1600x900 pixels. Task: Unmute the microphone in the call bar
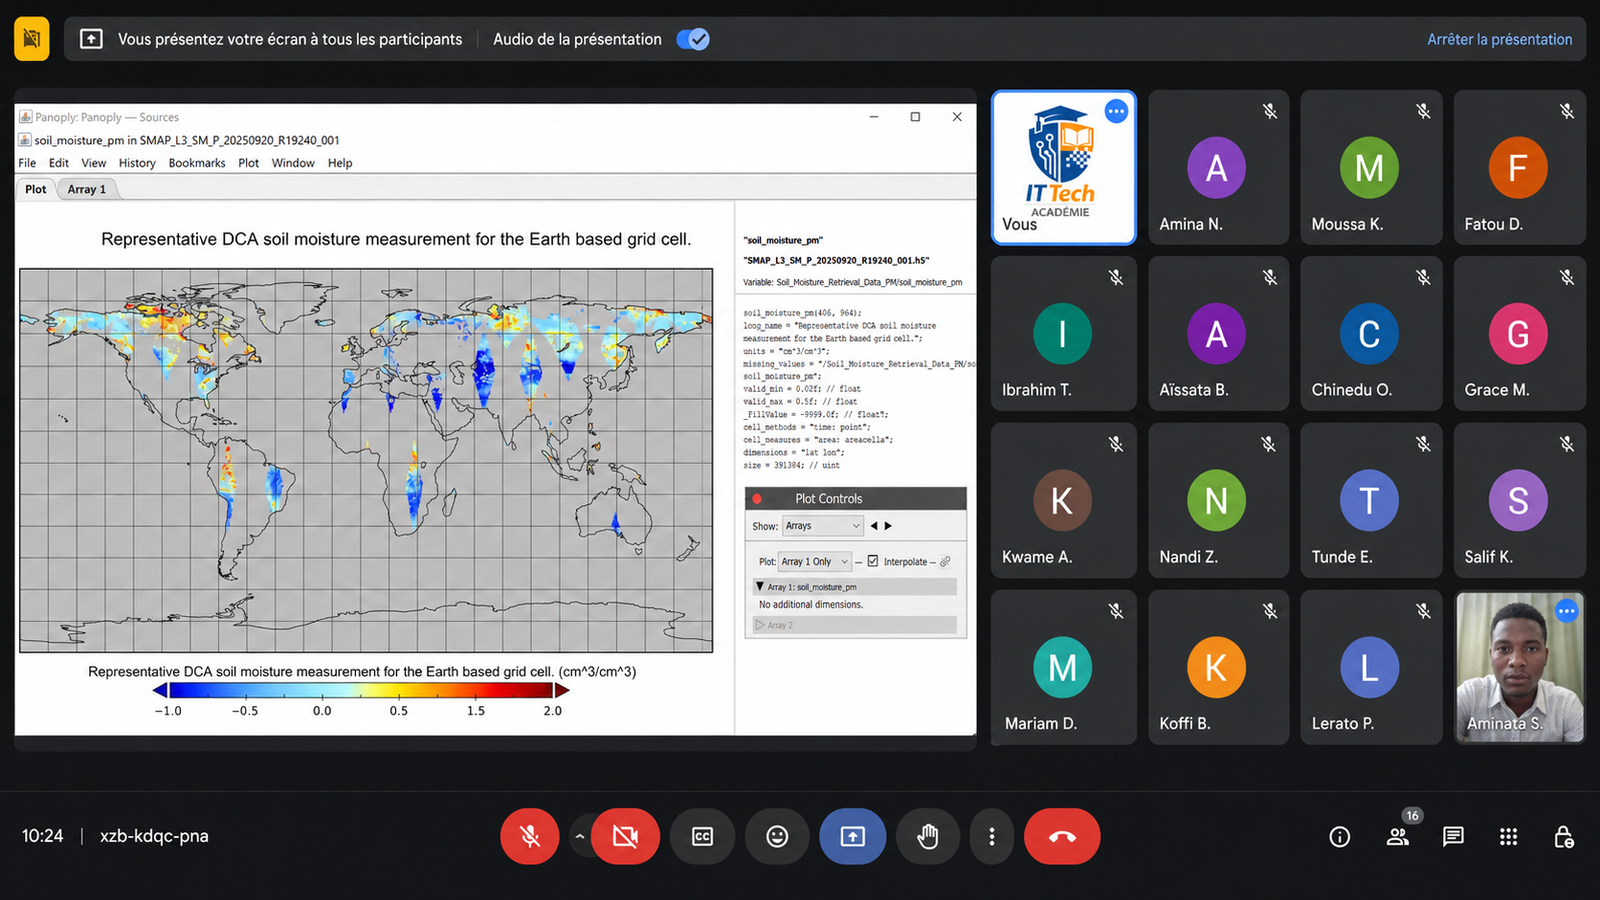pyautogui.click(x=530, y=836)
